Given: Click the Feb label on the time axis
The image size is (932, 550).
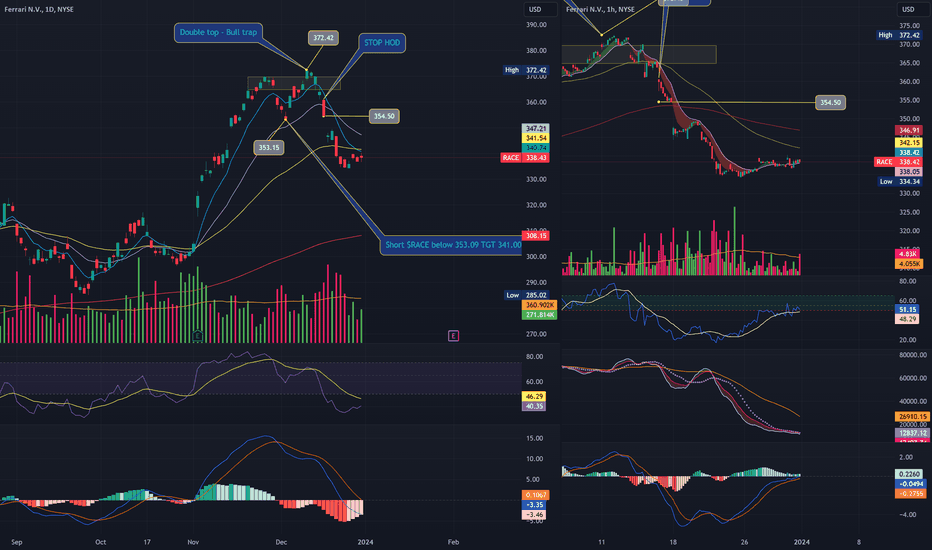Looking at the screenshot, I should click(x=453, y=542).
